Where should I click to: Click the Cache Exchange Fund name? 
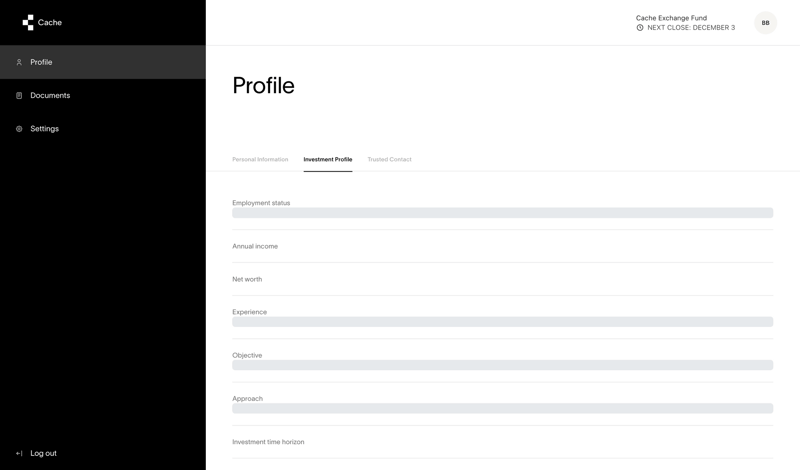(671, 18)
